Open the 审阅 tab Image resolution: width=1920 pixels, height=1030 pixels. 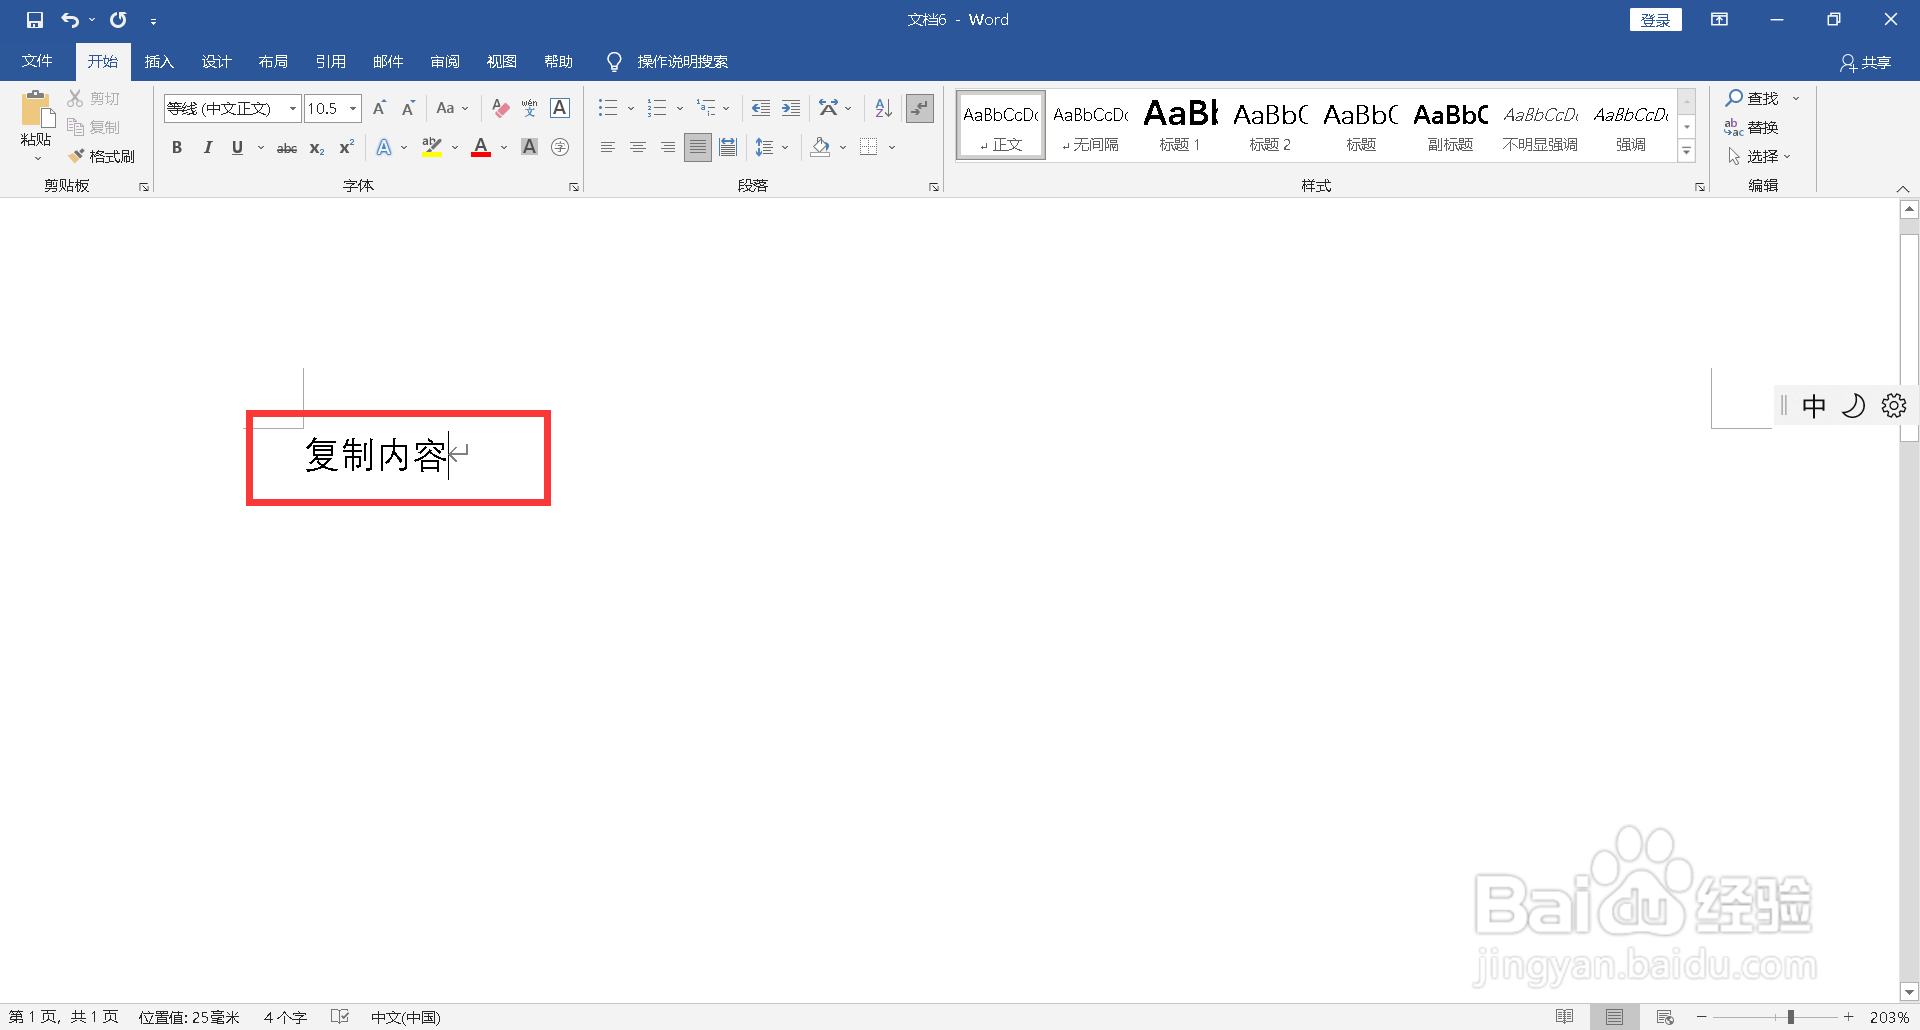445,62
